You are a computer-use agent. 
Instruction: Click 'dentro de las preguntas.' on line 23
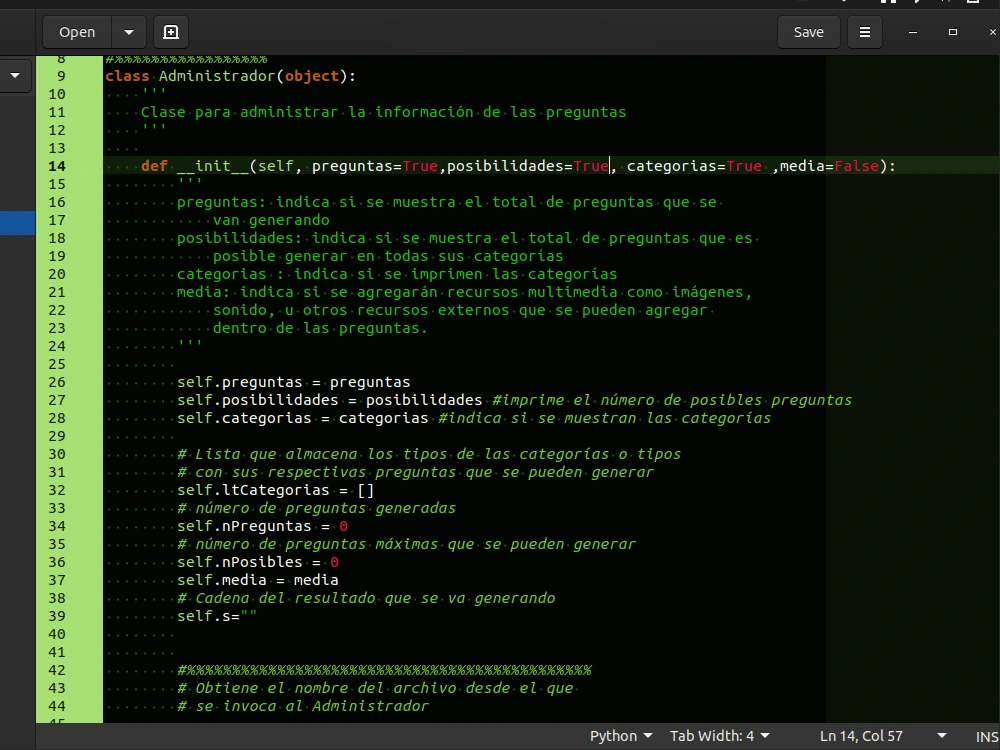pyautogui.click(x=320, y=328)
